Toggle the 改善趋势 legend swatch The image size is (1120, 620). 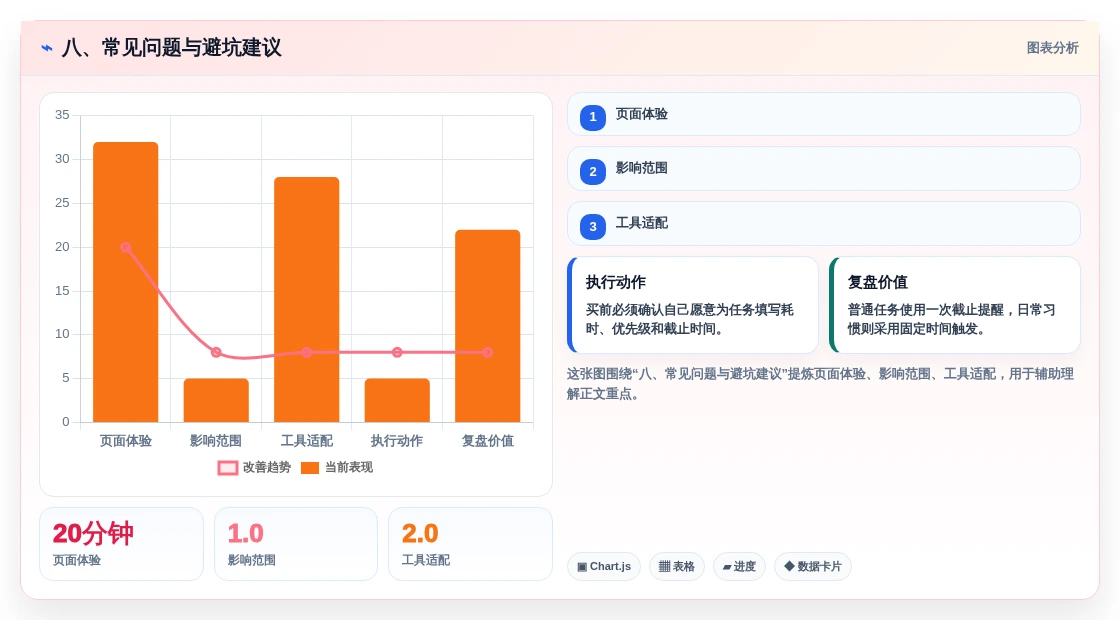(x=228, y=468)
